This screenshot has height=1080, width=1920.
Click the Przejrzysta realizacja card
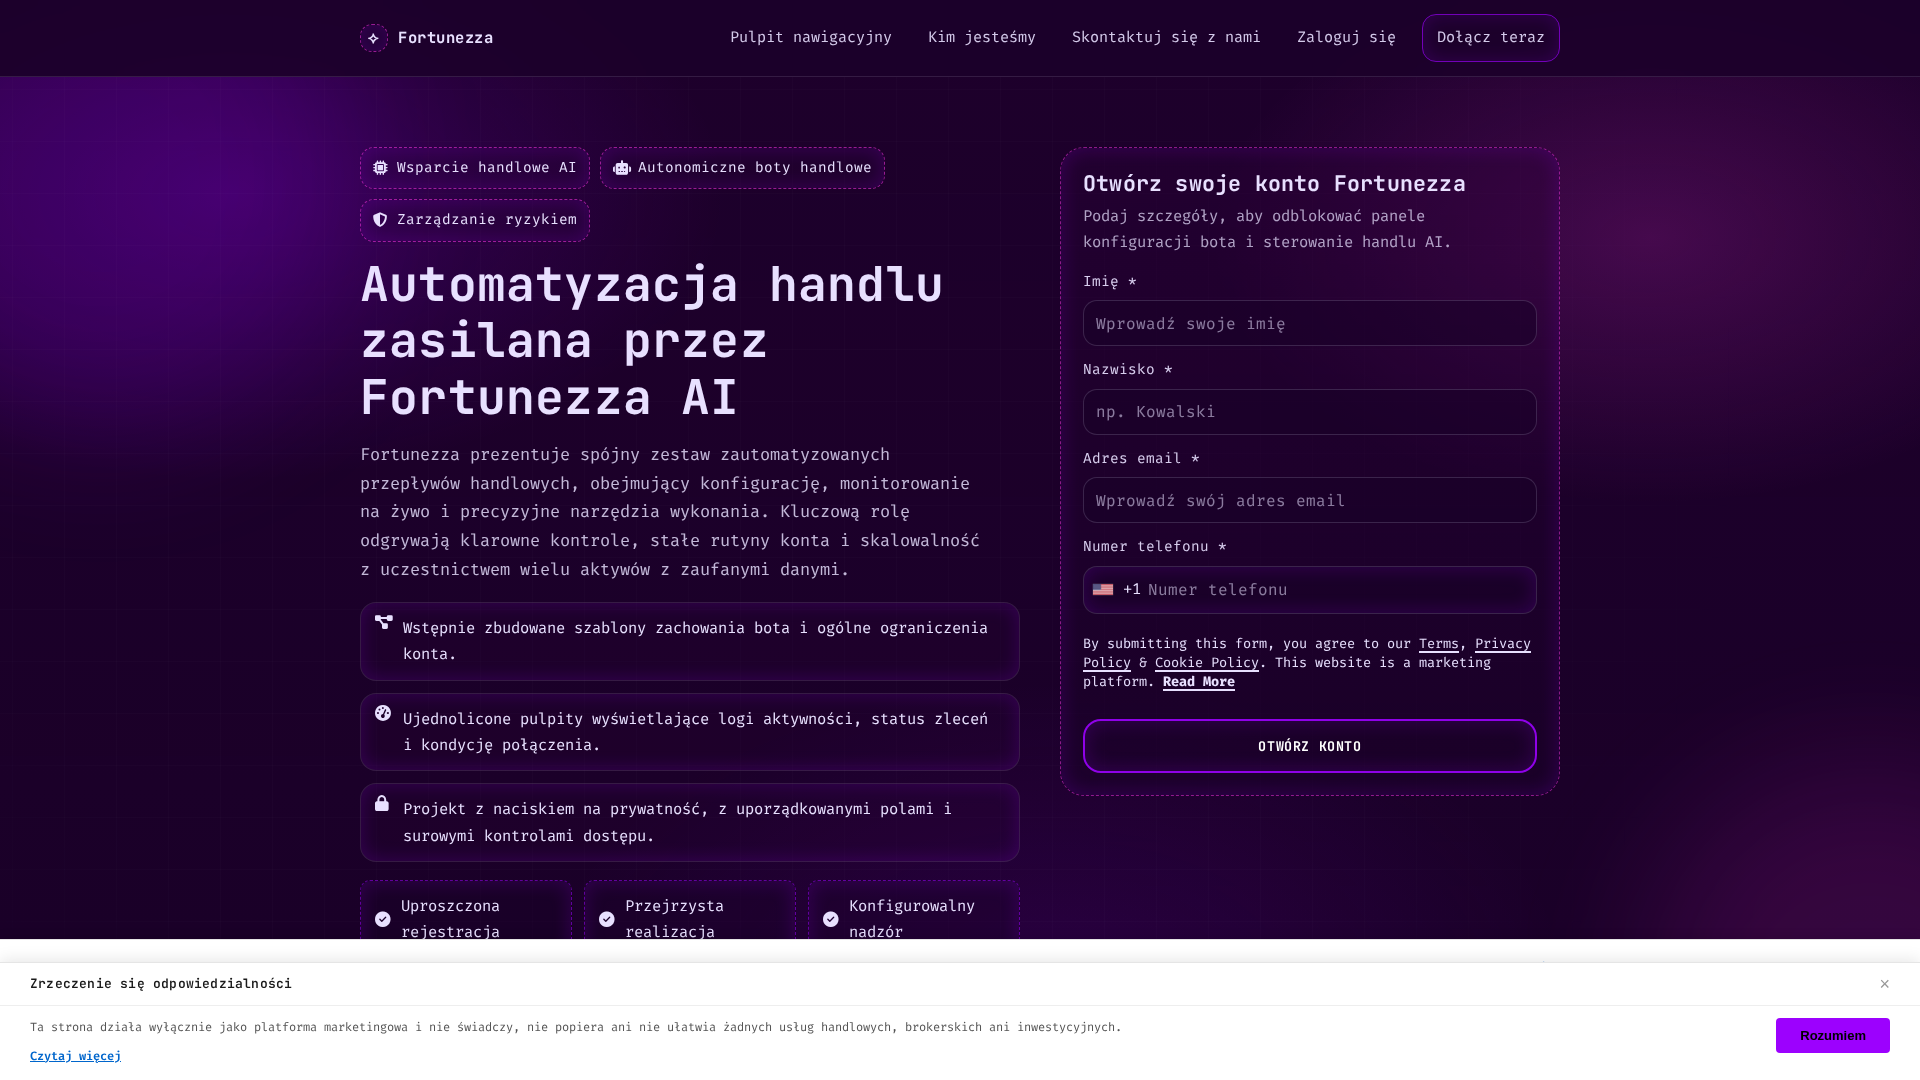tap(690, 910)
